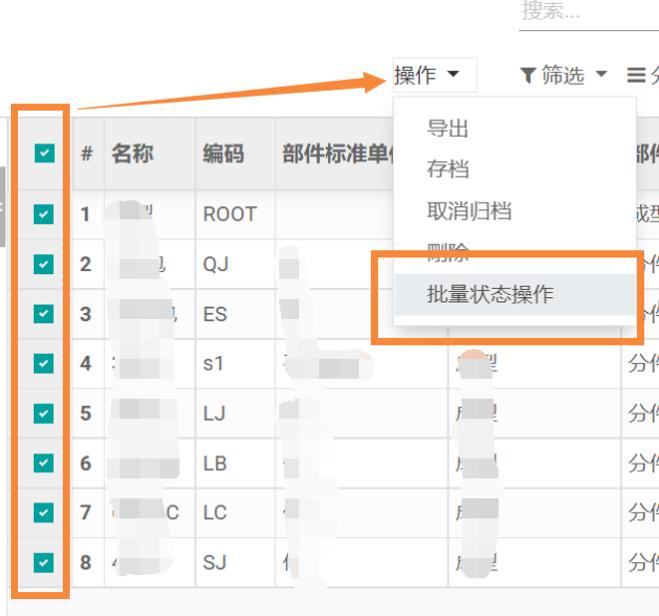Toggle the checkbox in row 8
The image size is (659, 616).
(x=44, y=562)
